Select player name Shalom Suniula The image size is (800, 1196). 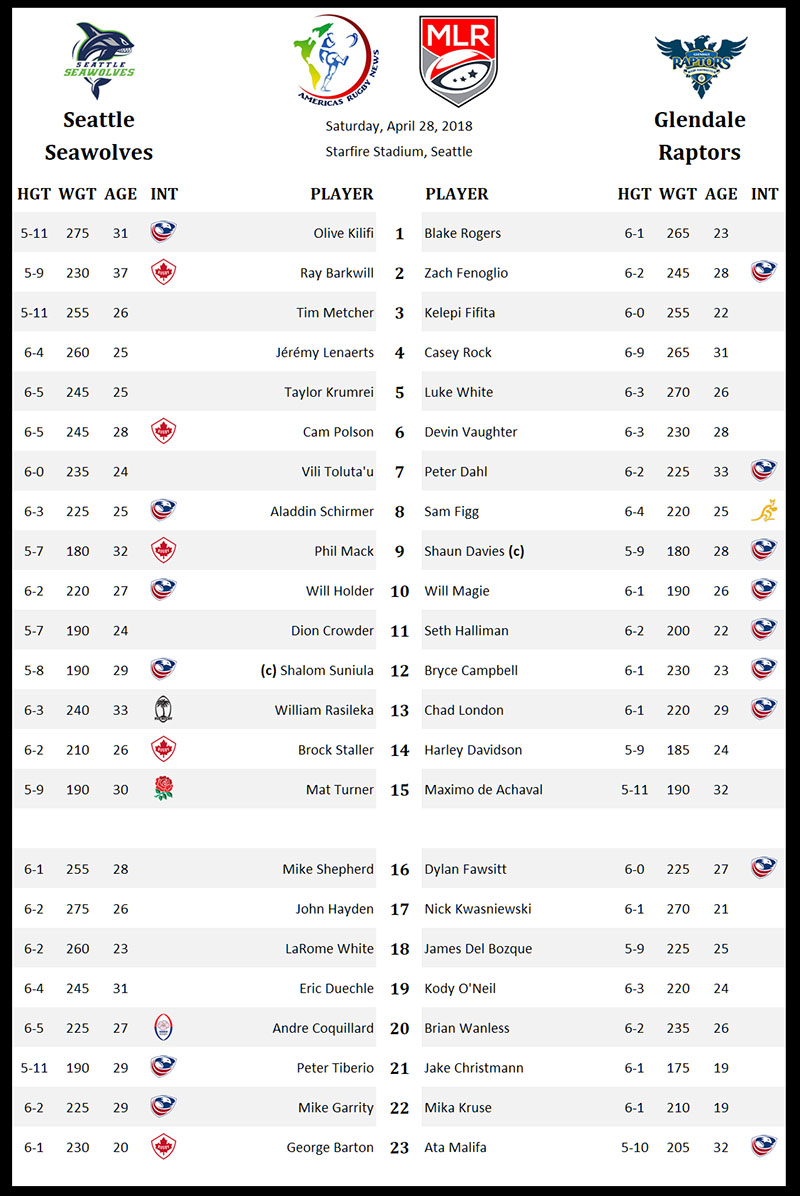click(326, 670)
